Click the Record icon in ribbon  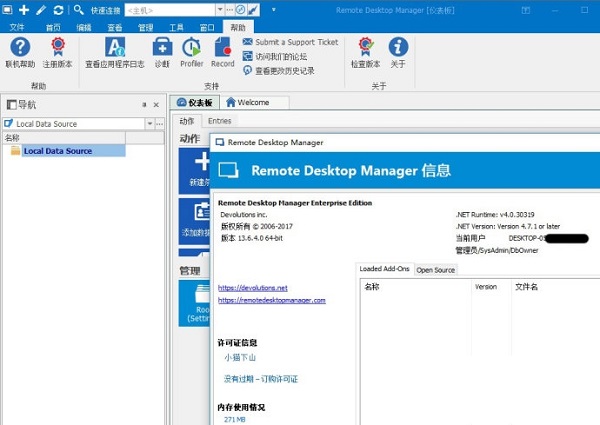pos(222,53)
